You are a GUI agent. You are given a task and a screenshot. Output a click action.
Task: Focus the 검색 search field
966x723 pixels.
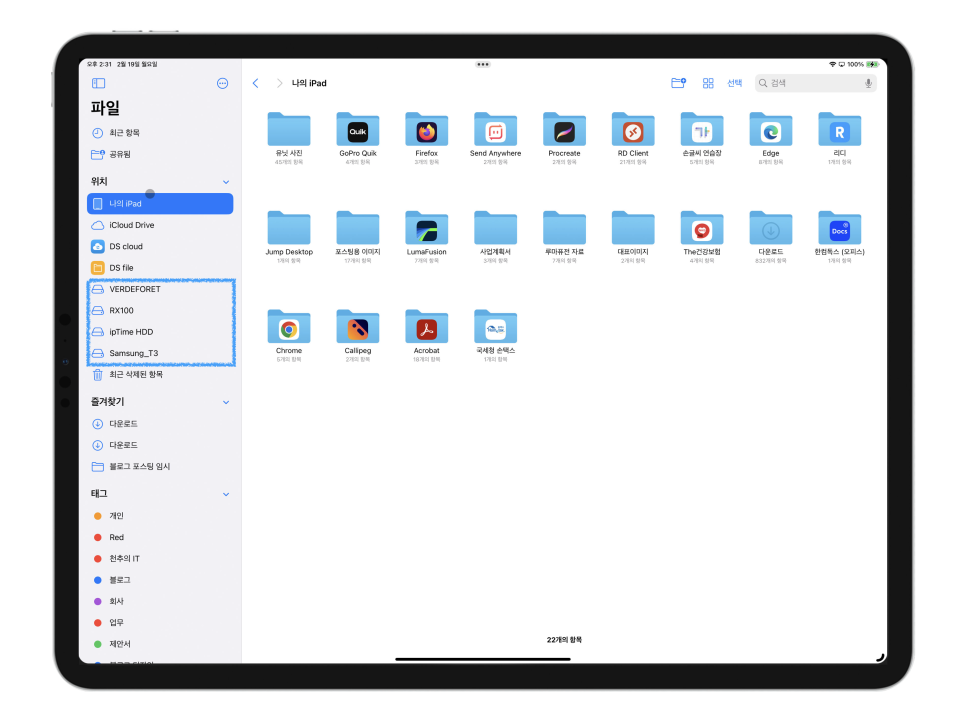816,83
